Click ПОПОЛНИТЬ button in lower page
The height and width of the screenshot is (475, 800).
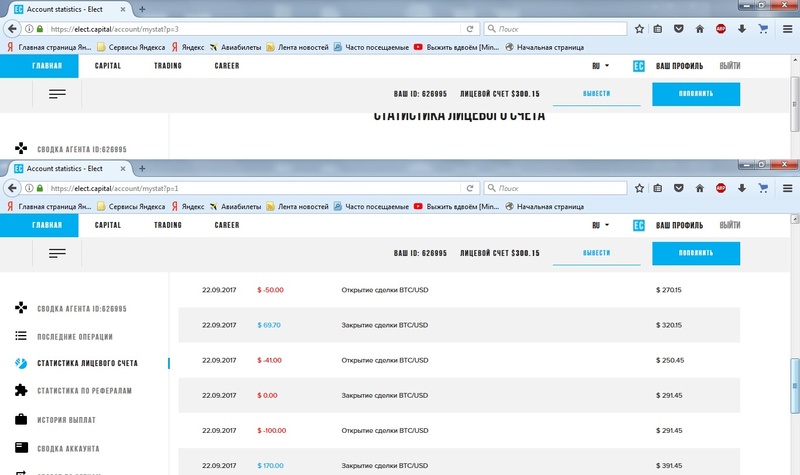click(696, 253)
